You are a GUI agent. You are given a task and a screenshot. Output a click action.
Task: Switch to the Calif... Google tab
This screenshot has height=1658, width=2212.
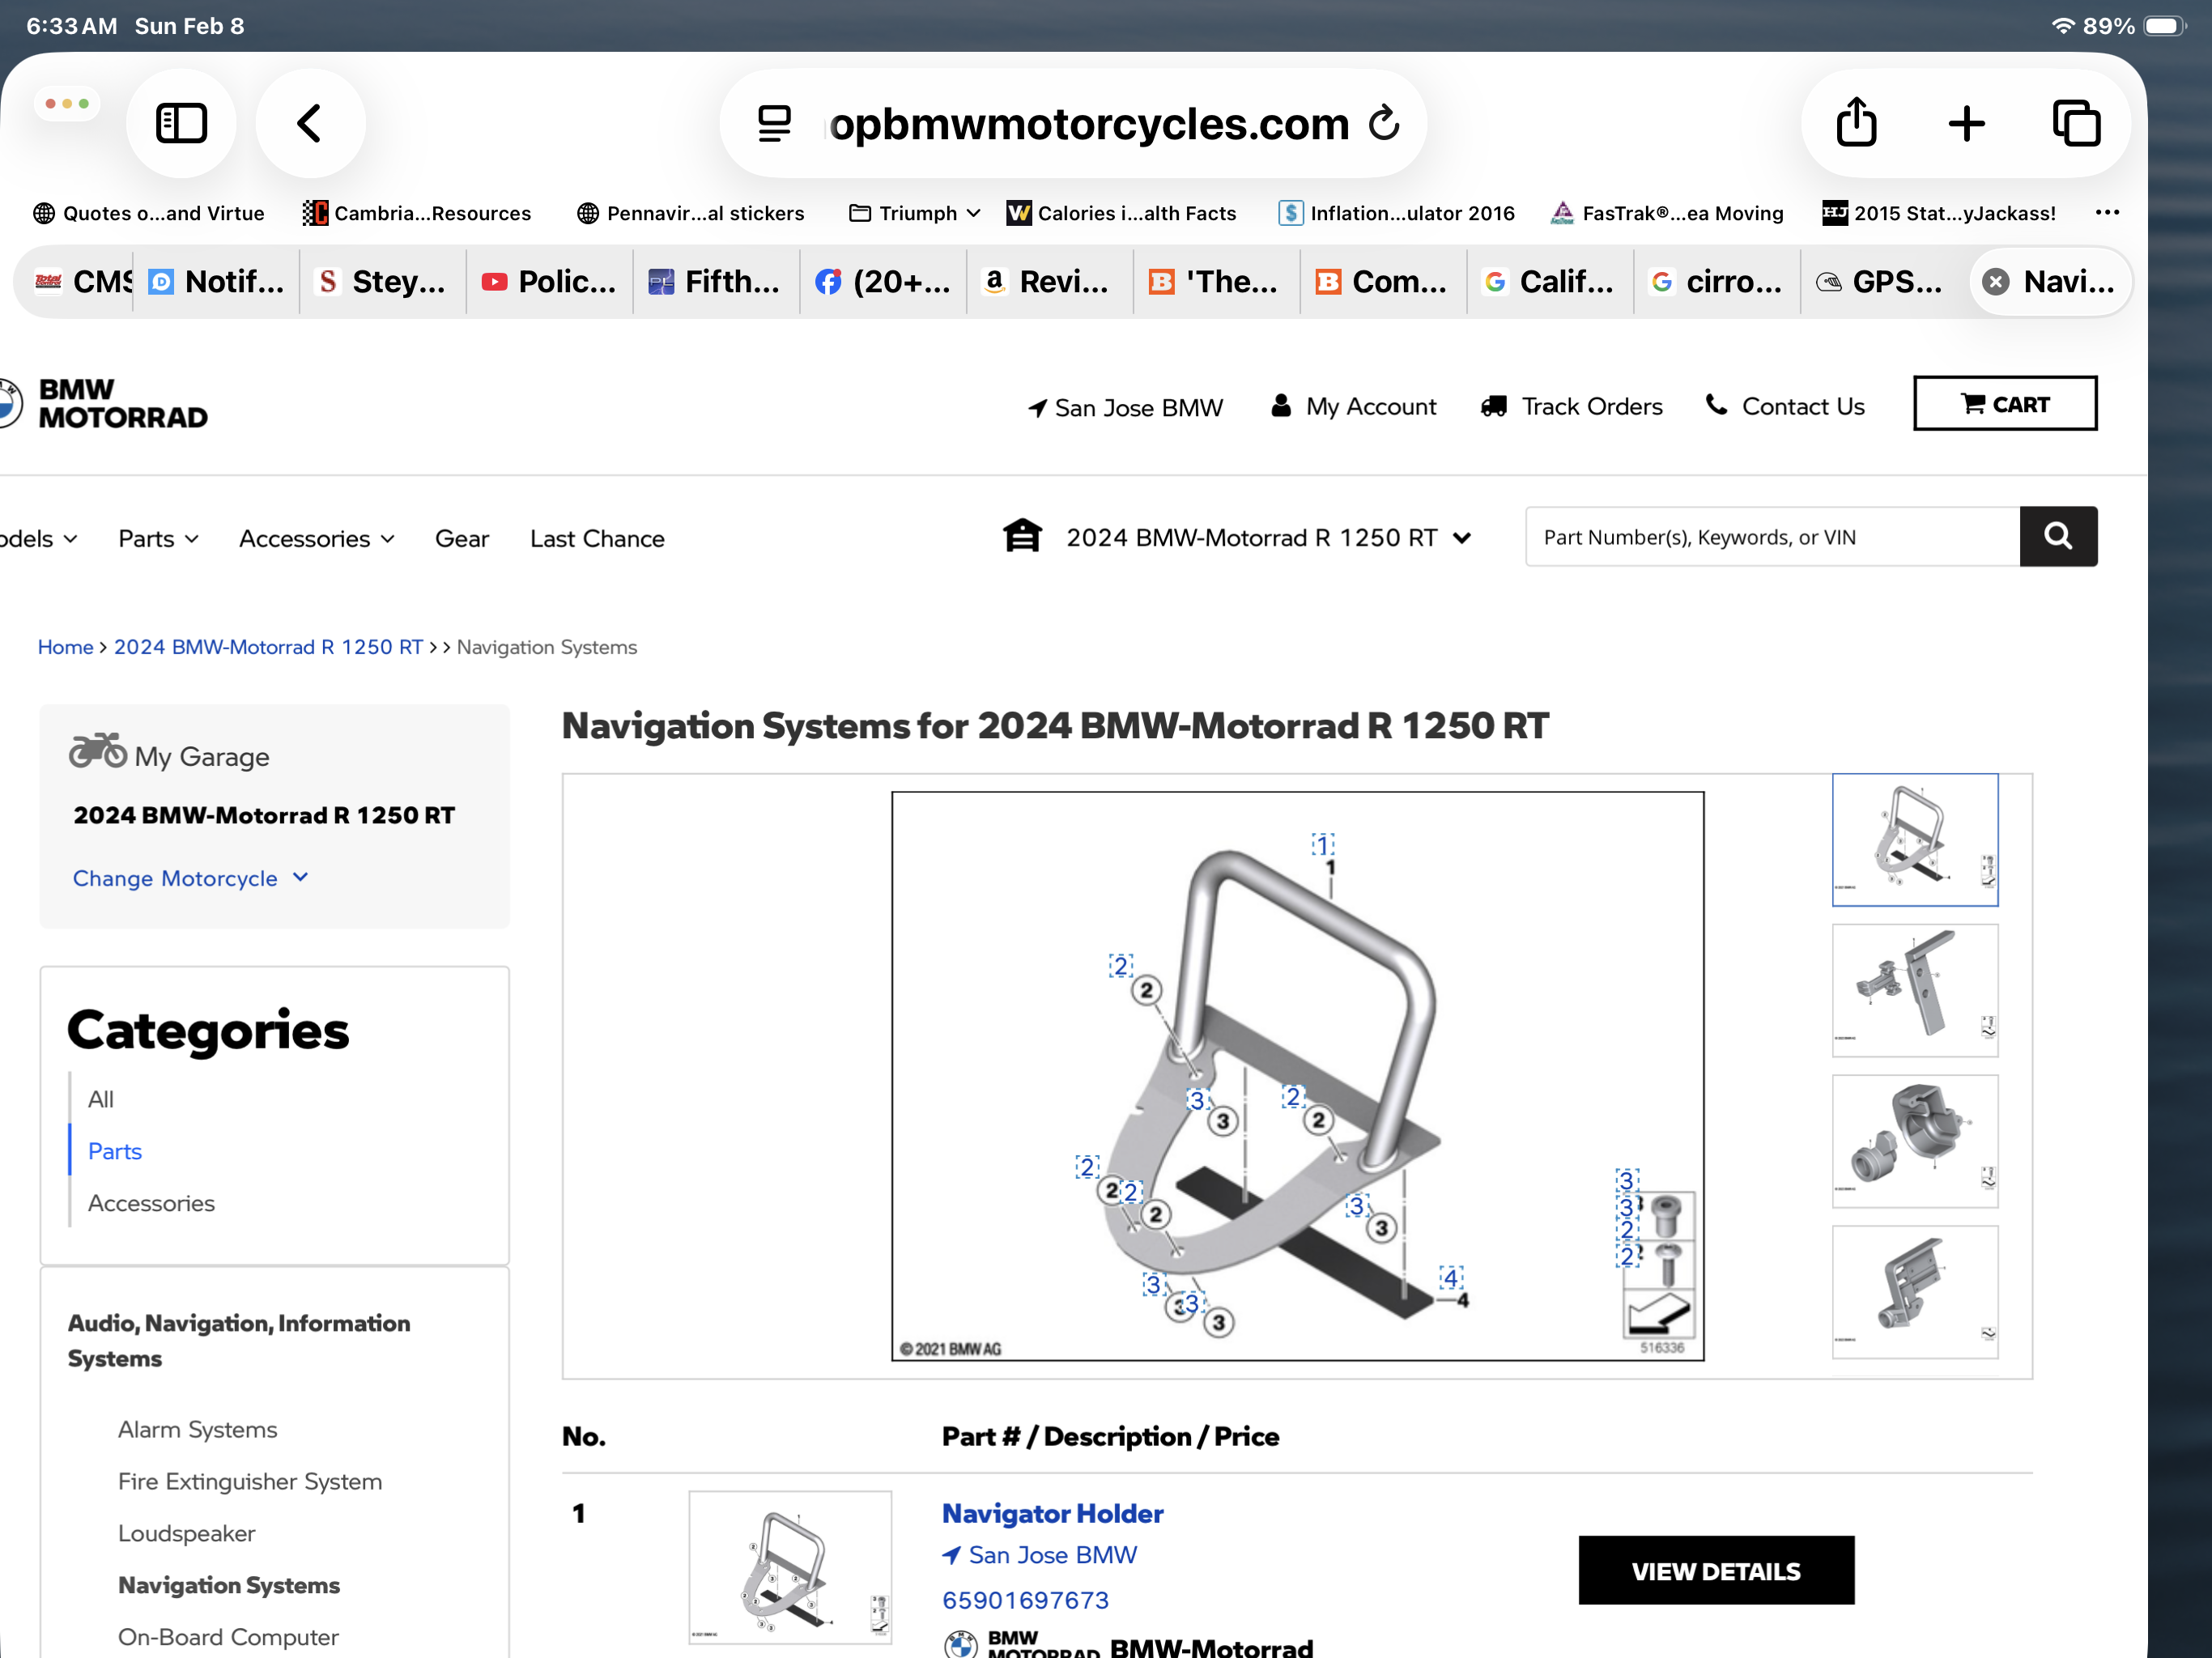coord(1551,282)
